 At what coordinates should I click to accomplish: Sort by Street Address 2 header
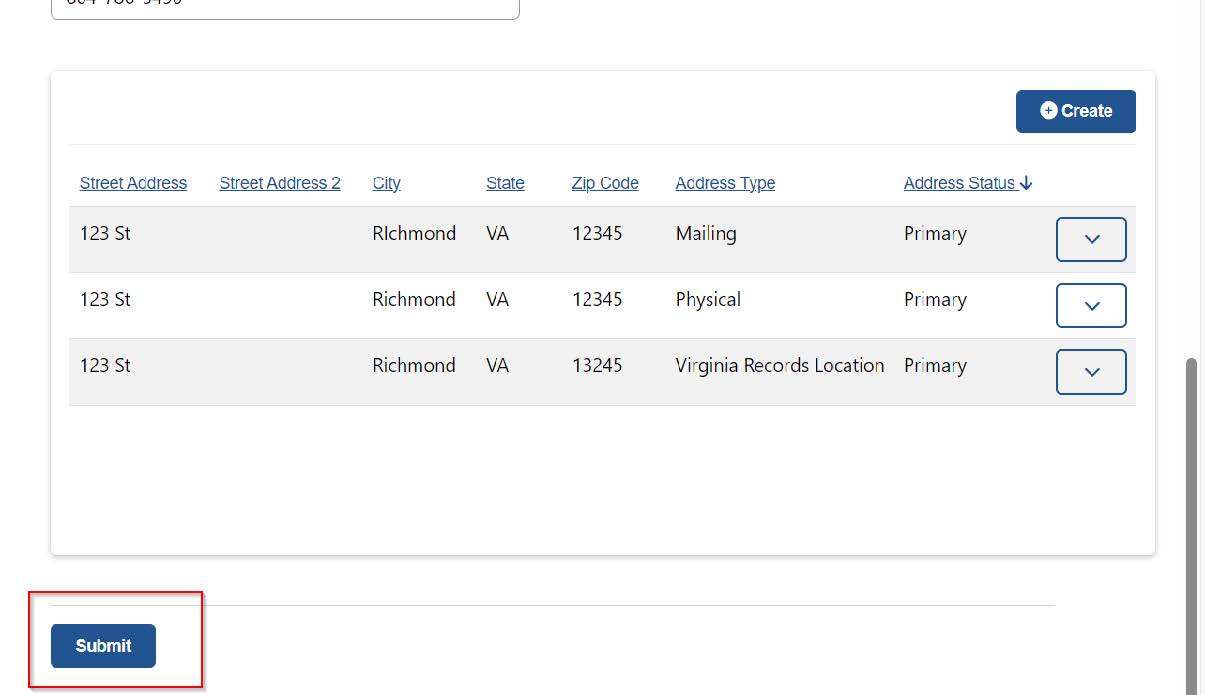[x=280, y=183]
